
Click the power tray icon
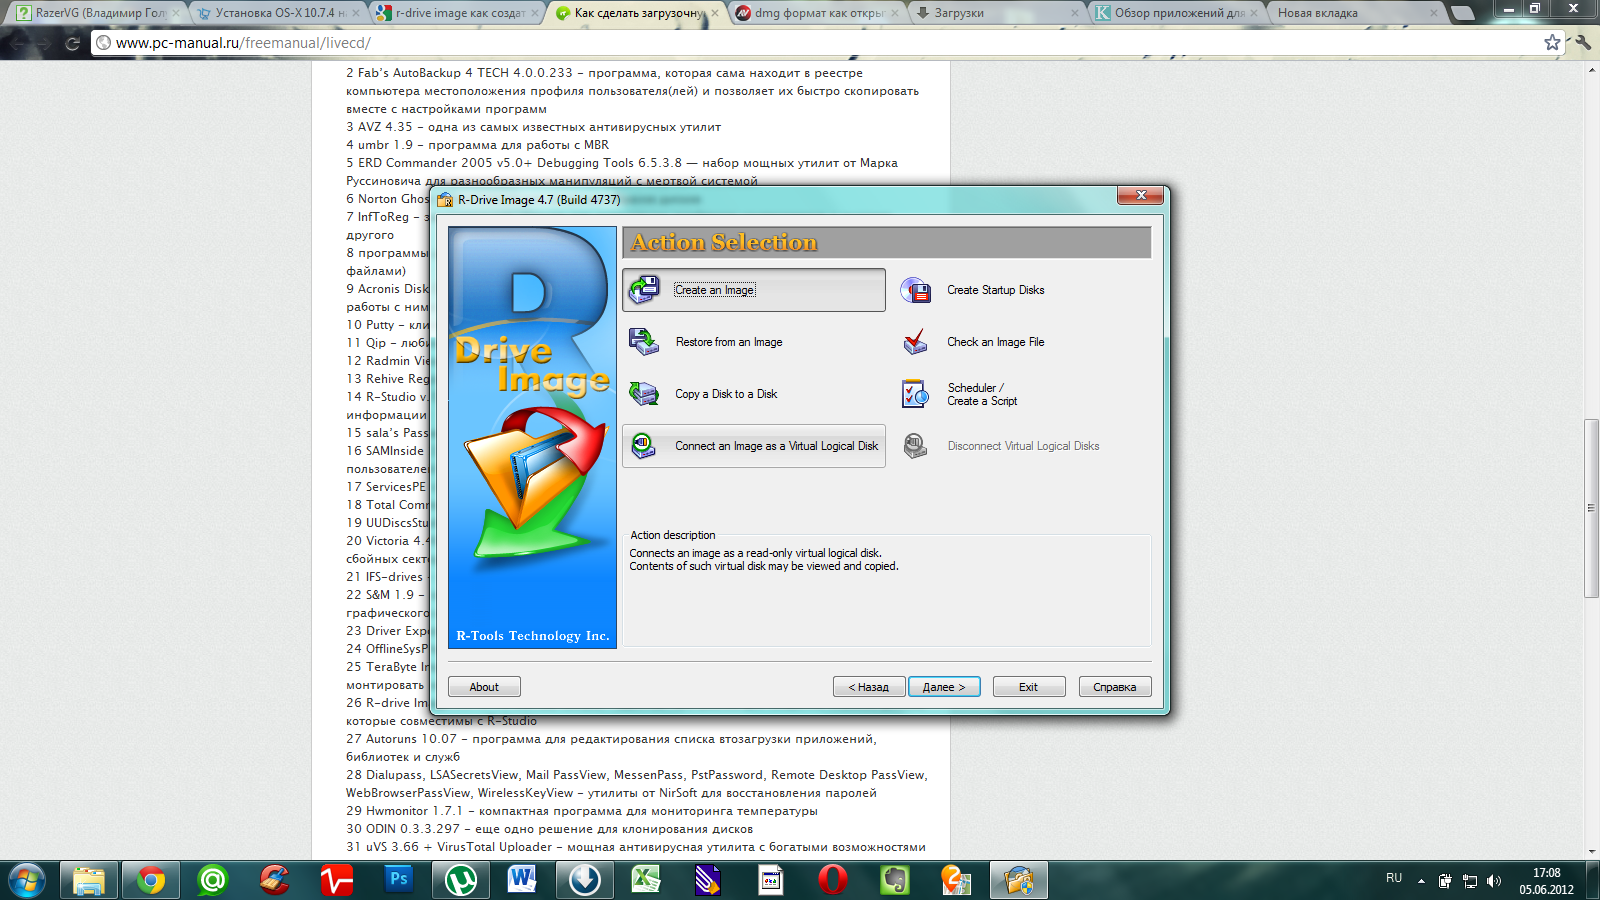click(x=1445, y=881)
